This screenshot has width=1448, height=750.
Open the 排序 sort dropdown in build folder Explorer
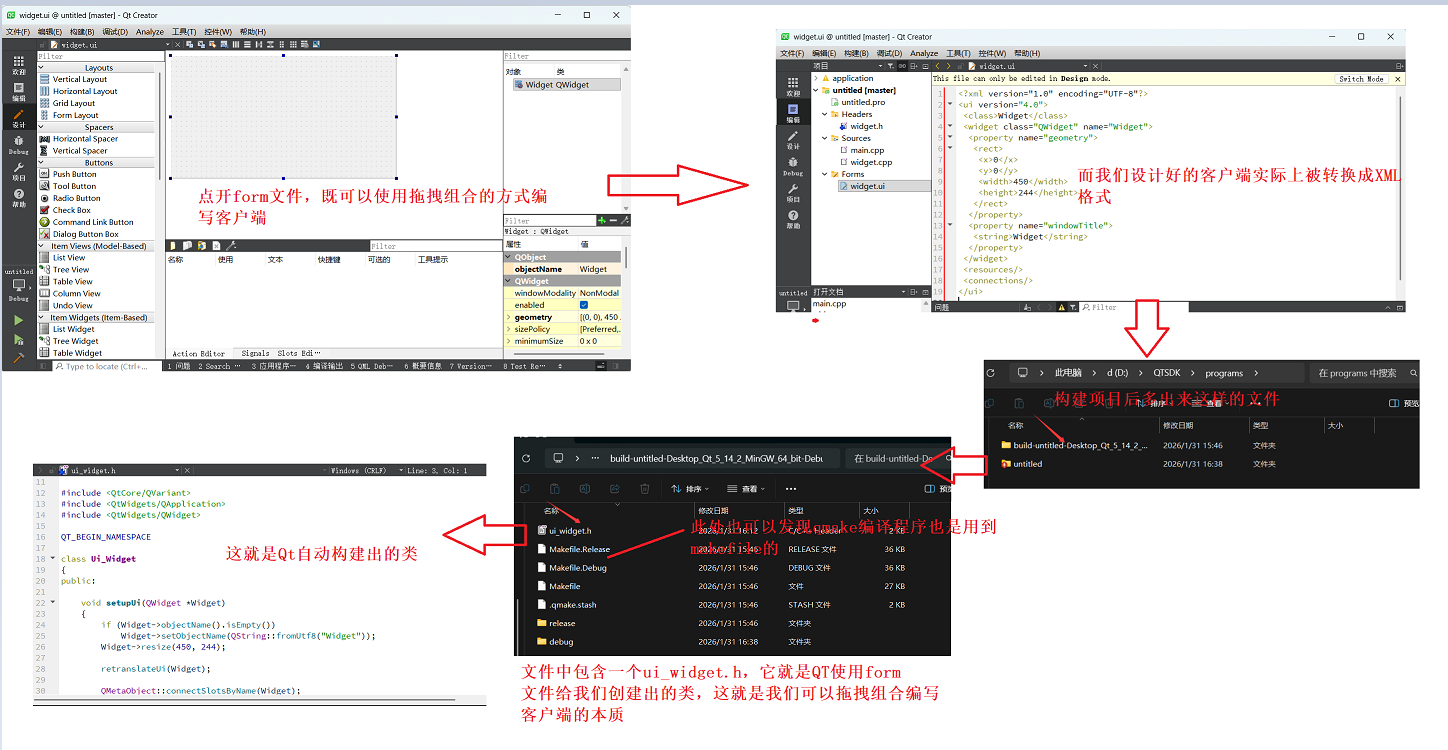(x=690, y=489)
